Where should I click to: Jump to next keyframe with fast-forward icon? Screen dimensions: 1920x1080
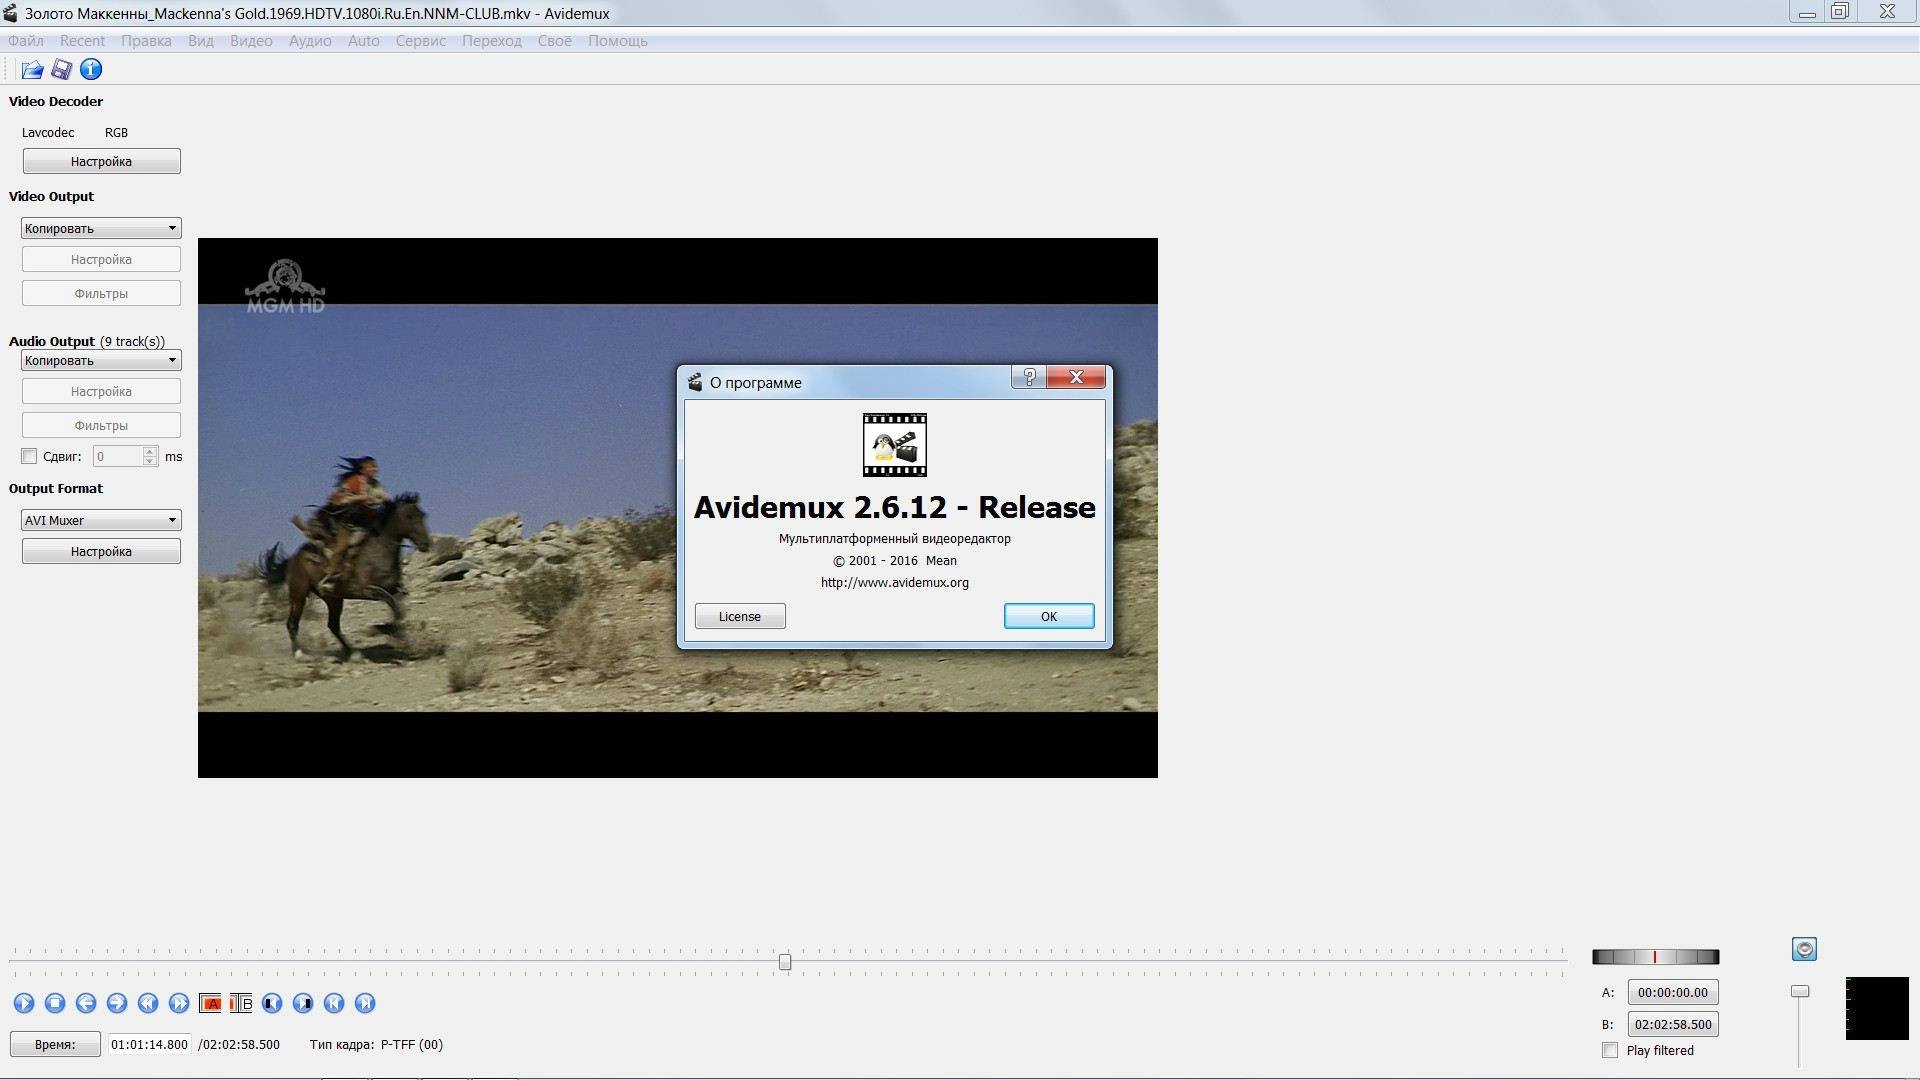coord(179,1003)
